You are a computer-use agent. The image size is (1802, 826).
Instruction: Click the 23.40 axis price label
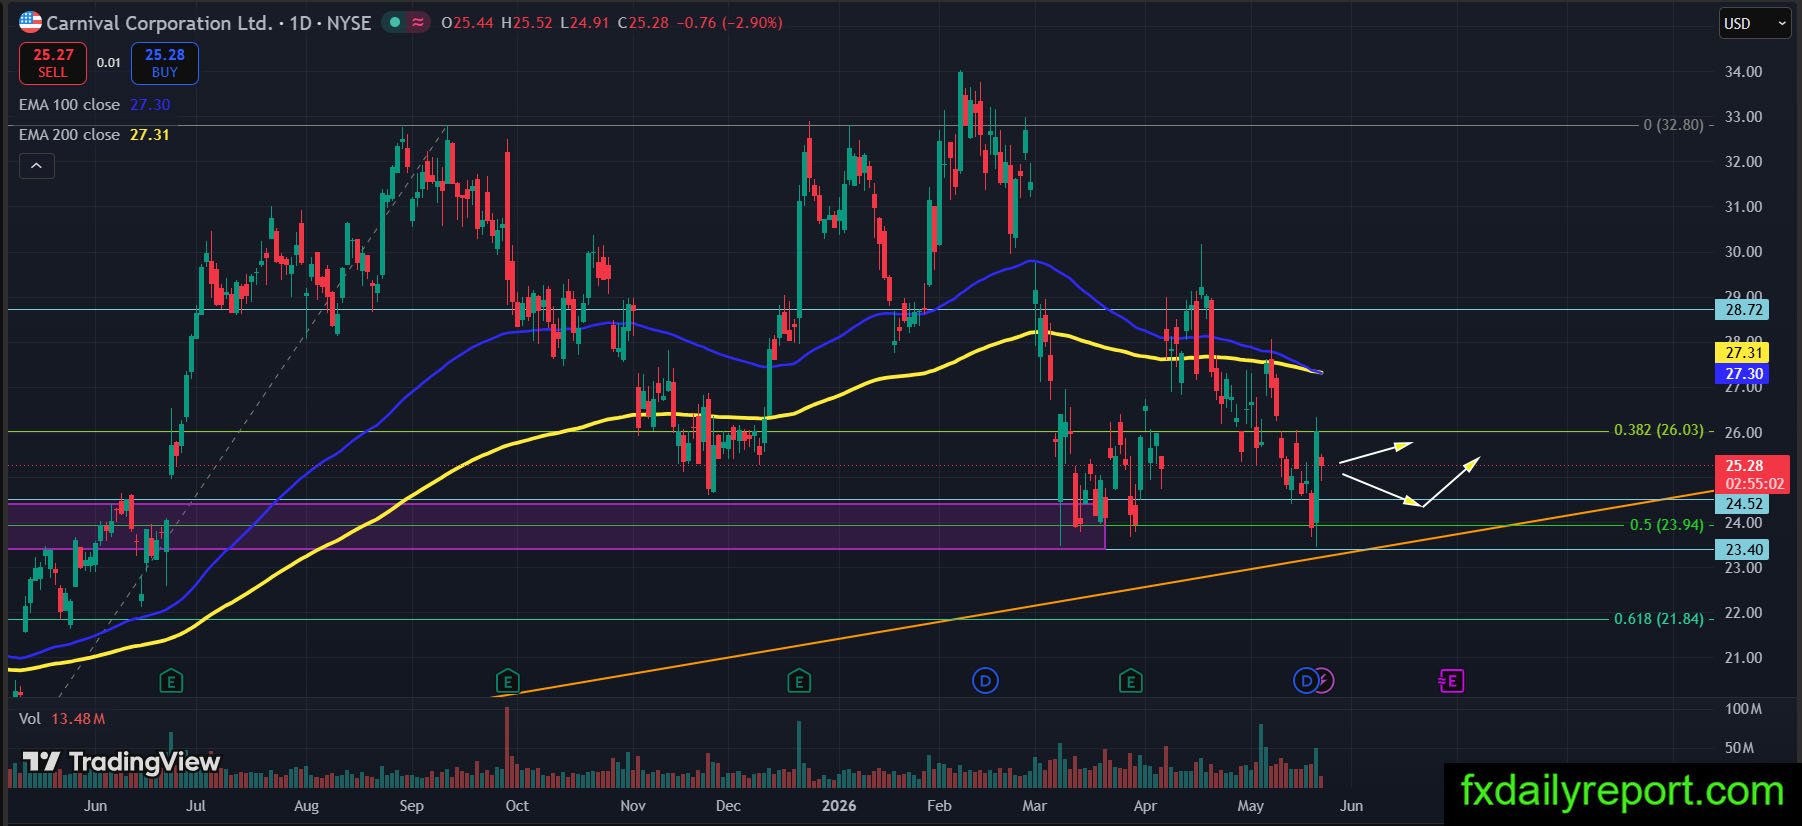[1743, 549]
